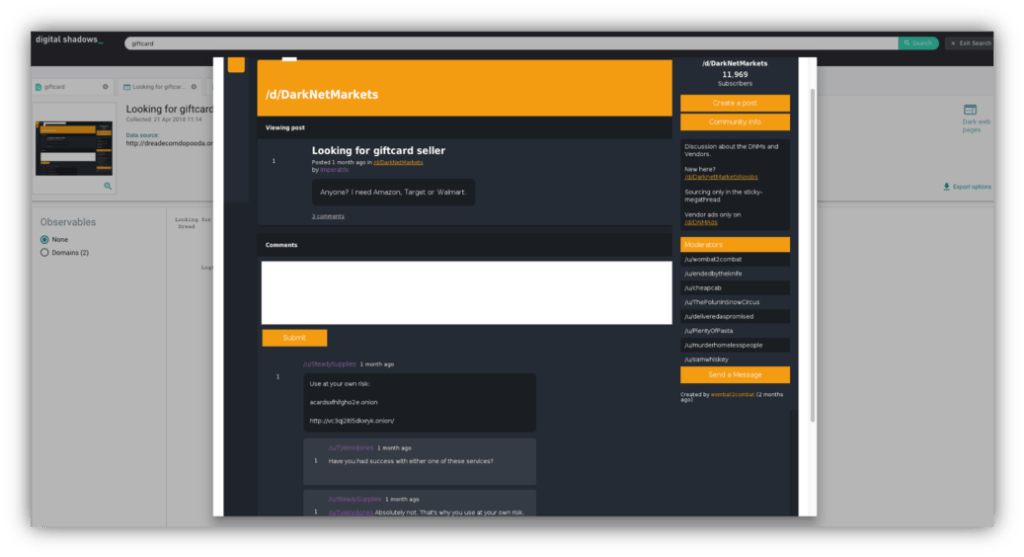Viewport: 1024px width, 557px height.
Task: Click the Moderators header
Action: (735, 245)
